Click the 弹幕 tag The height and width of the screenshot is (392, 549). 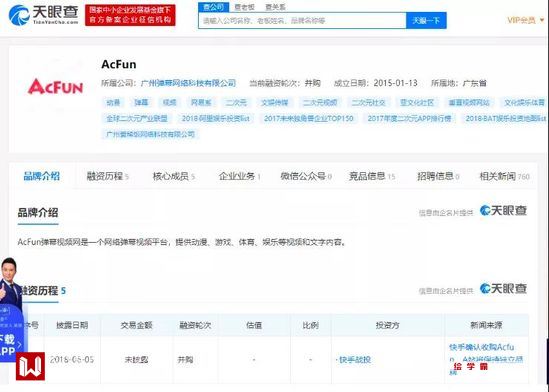point(141,102)
